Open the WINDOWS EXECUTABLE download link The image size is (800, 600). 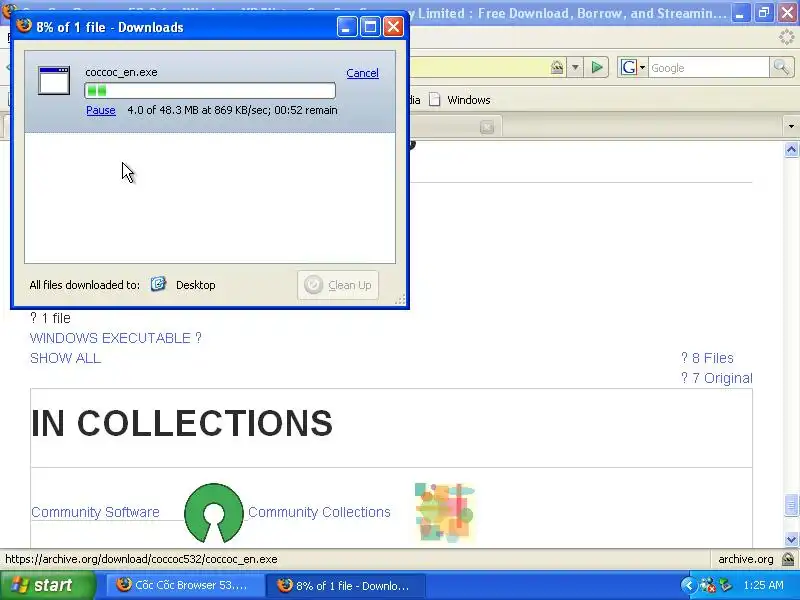(x=115, y=338)
